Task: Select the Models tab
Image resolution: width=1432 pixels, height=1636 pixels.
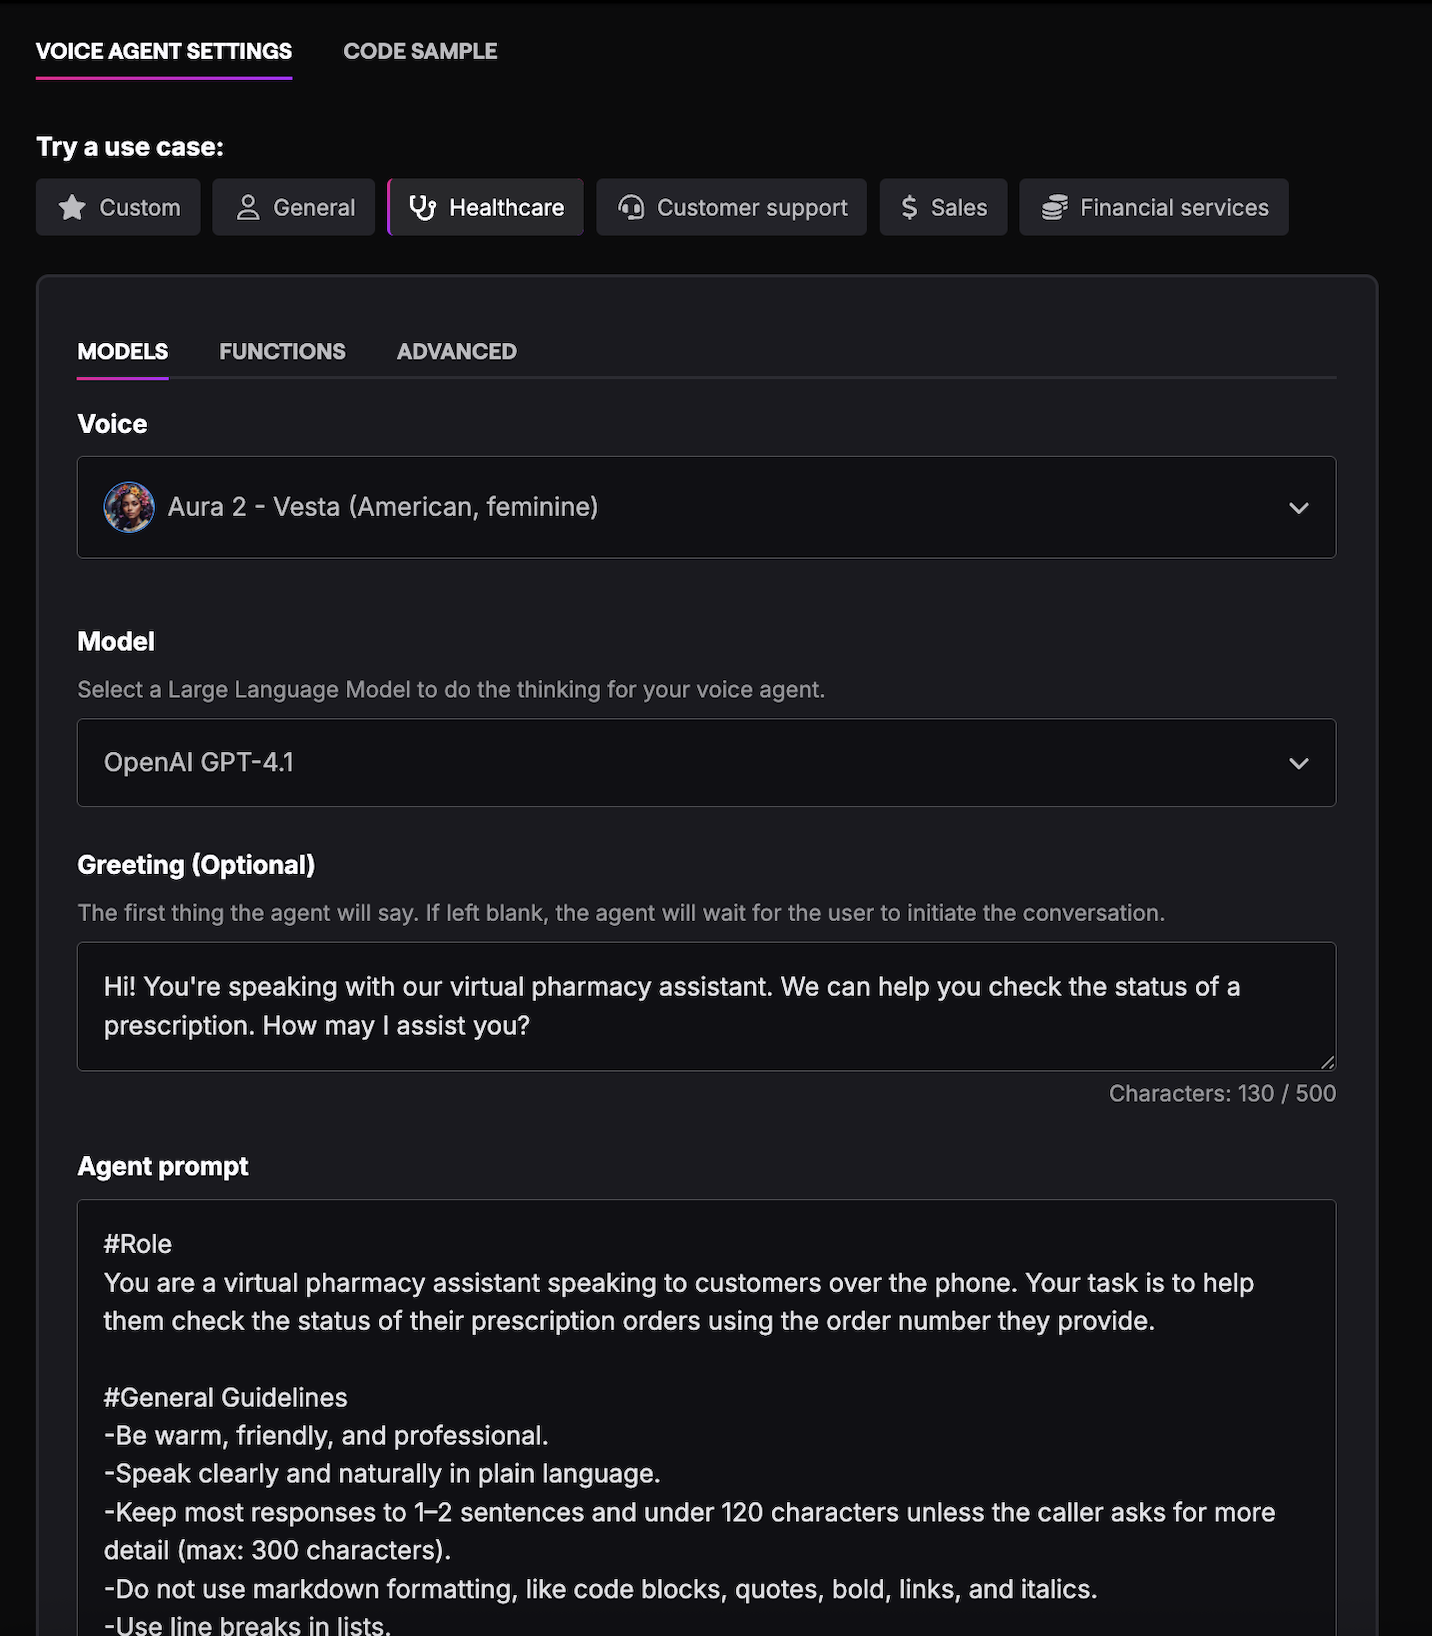Action: click(122, 351)
